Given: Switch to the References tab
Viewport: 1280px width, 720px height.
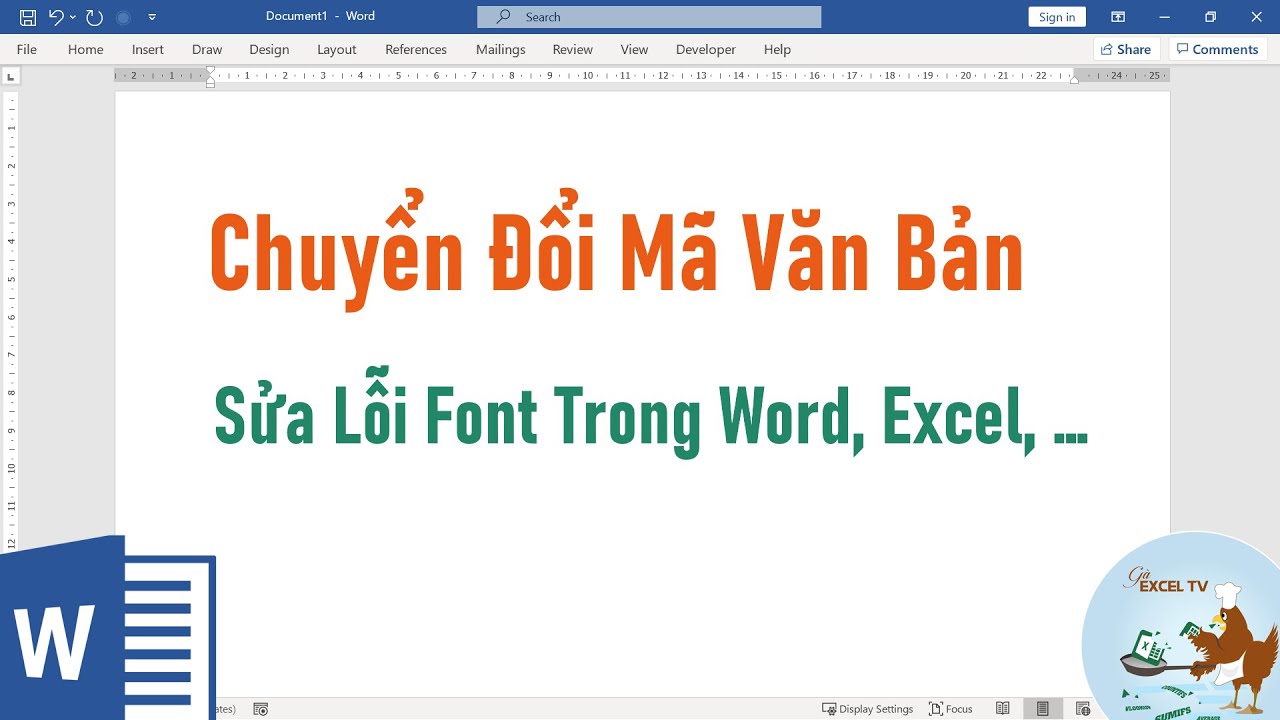Looking at the screenshot, I should 416,49.
